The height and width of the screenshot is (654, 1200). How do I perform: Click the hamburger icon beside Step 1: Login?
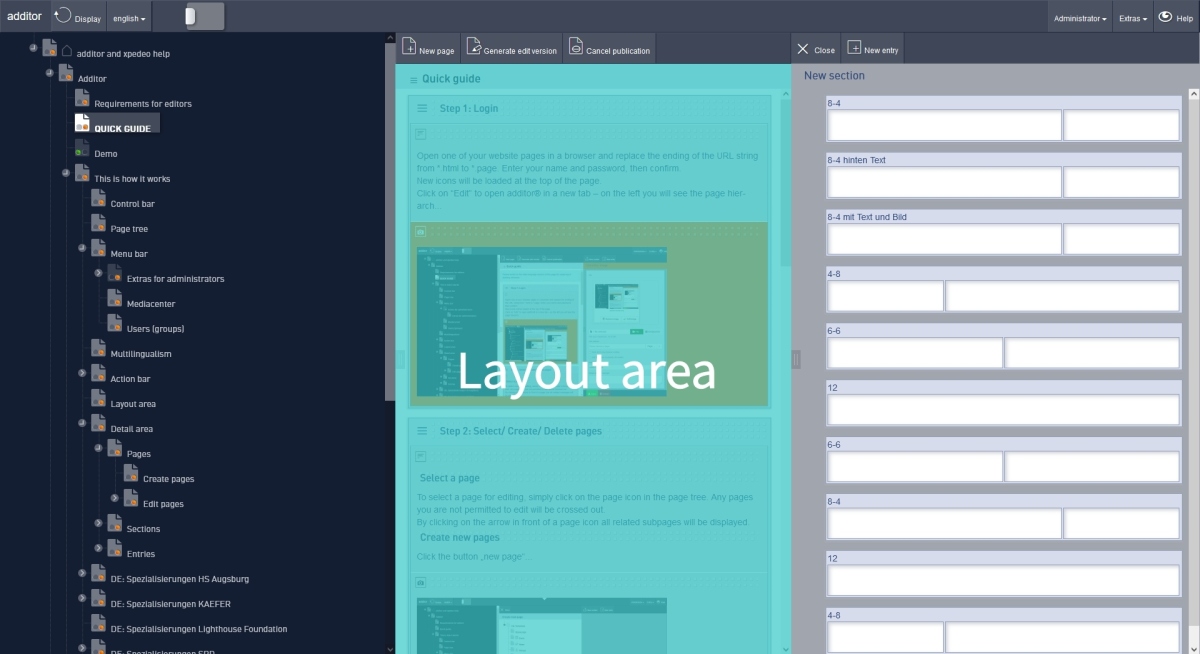coord(422,108)
